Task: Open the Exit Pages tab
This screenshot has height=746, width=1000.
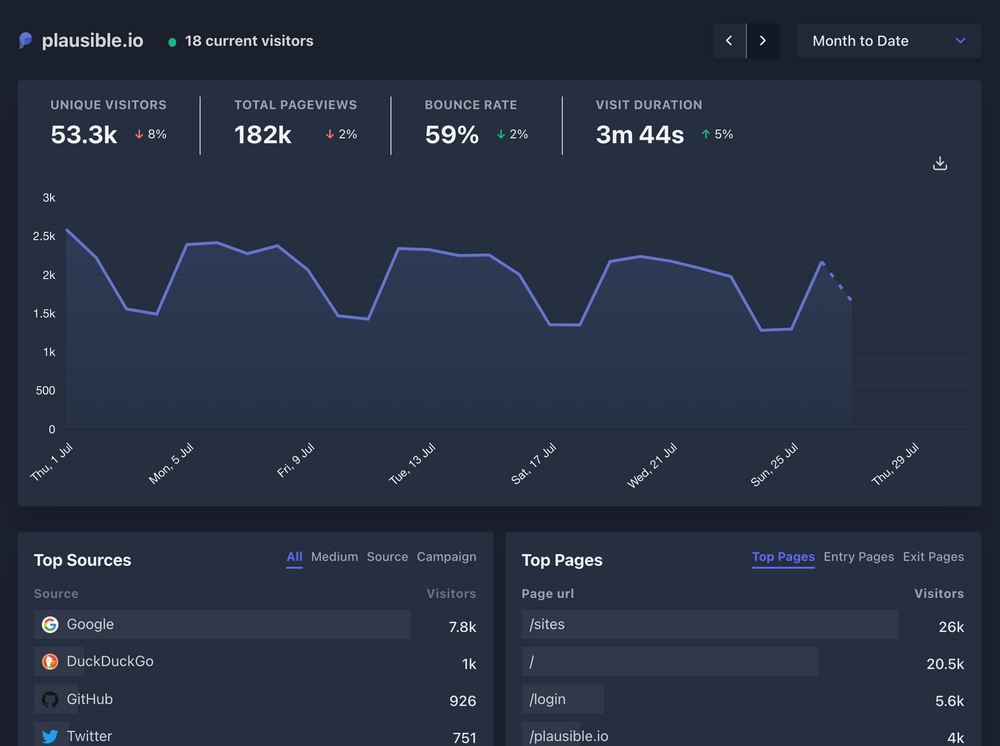Action: click(x=933, y=557)
